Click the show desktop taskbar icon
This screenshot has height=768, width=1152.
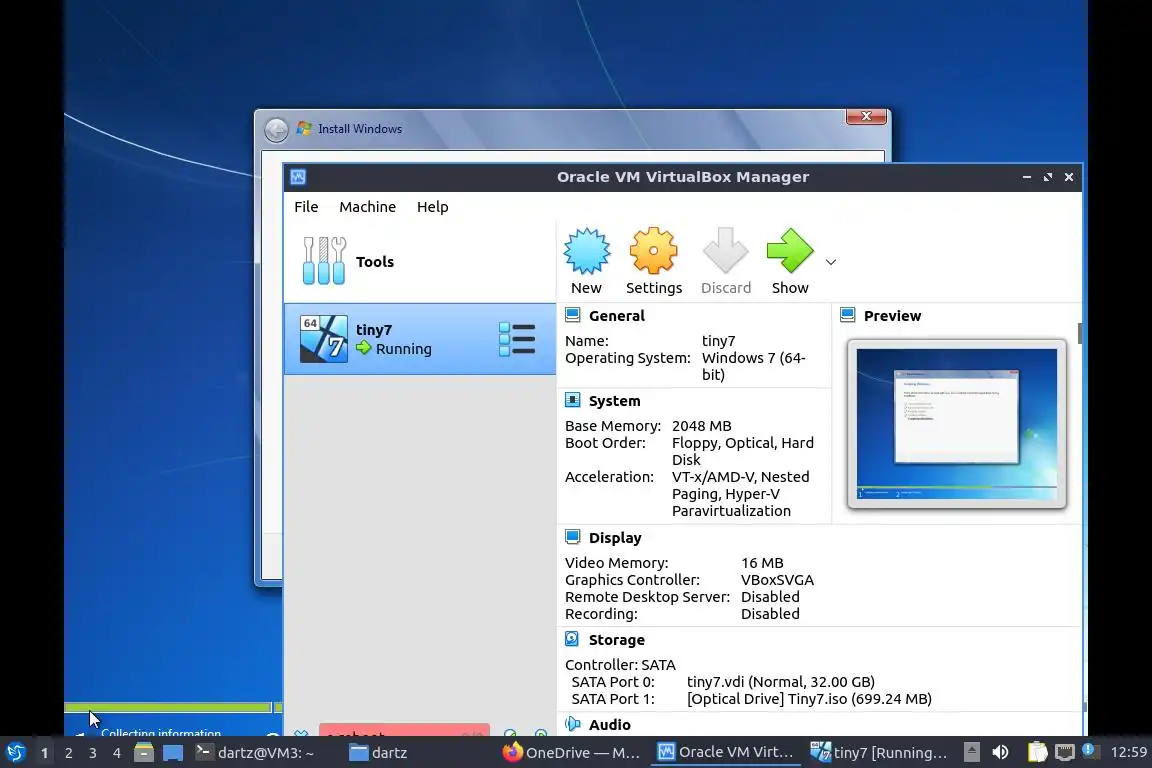coord(173,753)
